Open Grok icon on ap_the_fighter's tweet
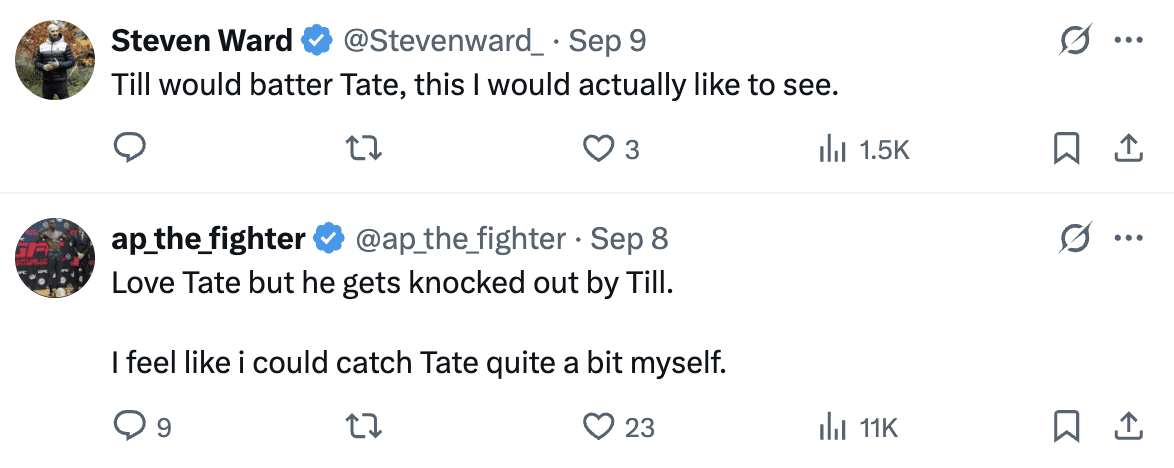Screen dimensions: 1174x468 (x=1077, y=240)
